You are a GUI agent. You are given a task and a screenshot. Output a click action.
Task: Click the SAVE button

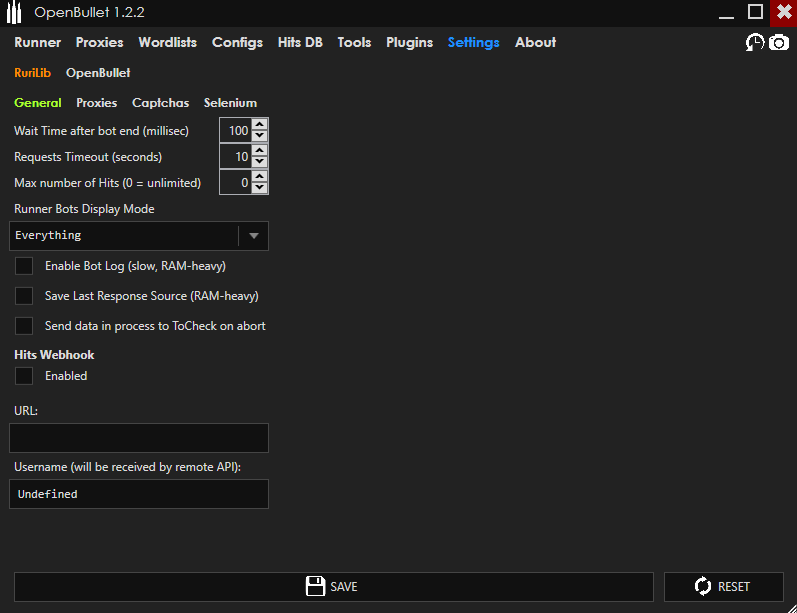[x=333, y=587]
